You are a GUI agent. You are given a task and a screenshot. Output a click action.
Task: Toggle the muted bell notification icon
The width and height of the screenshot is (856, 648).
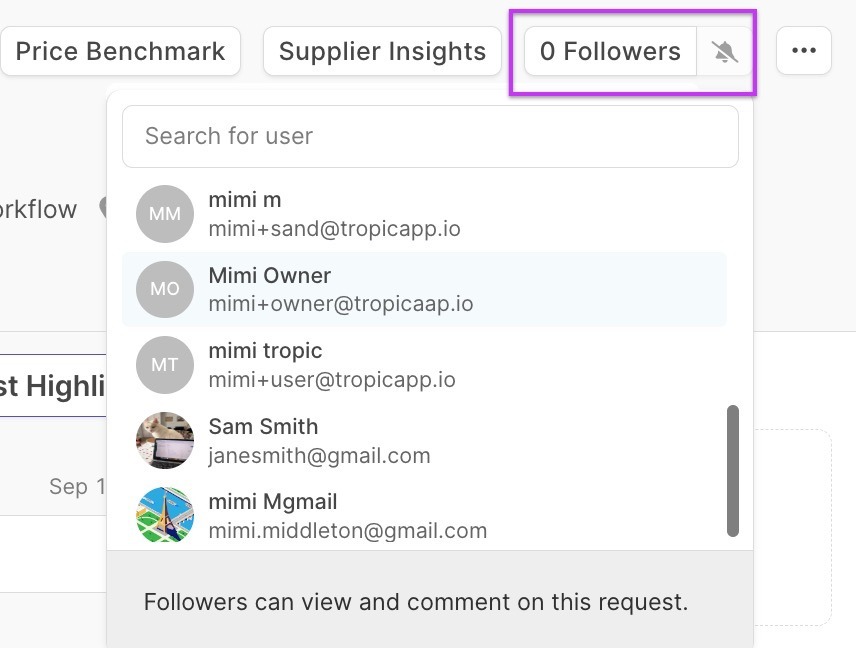click(x=725, y=52)
